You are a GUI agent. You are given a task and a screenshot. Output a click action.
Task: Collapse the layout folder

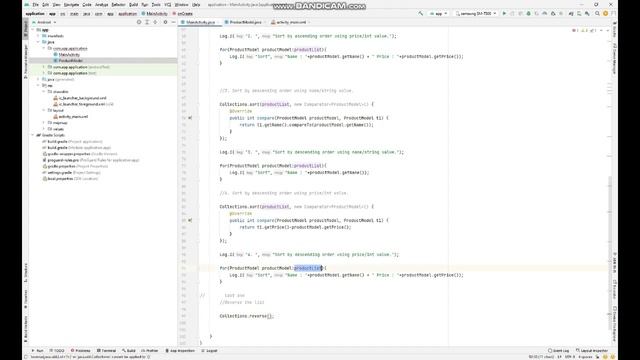[44, 110]
